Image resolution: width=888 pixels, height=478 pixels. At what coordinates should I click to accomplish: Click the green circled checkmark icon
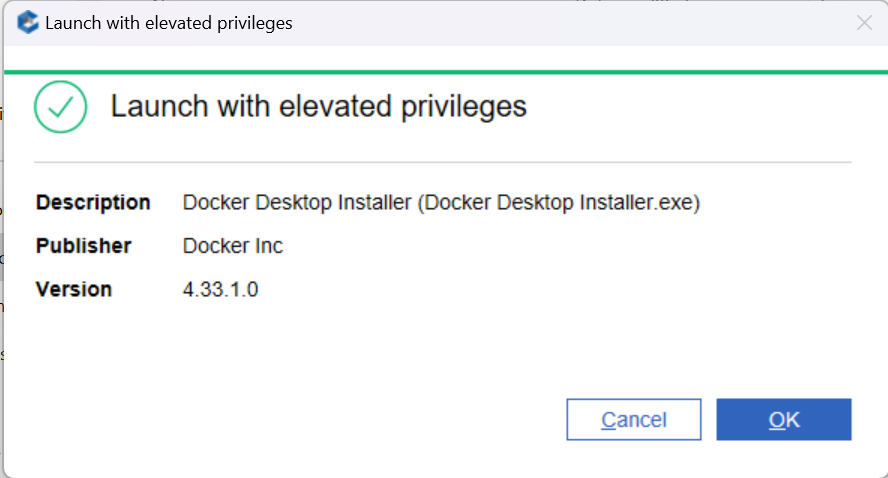pos(60,107)
